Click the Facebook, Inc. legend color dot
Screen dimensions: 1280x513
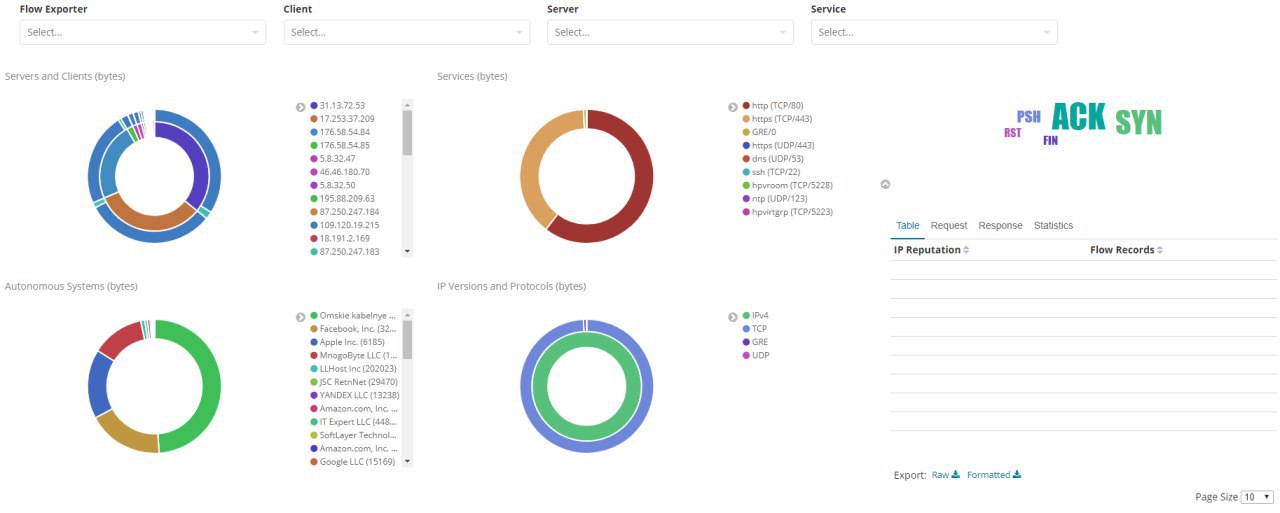pos(314,329)
